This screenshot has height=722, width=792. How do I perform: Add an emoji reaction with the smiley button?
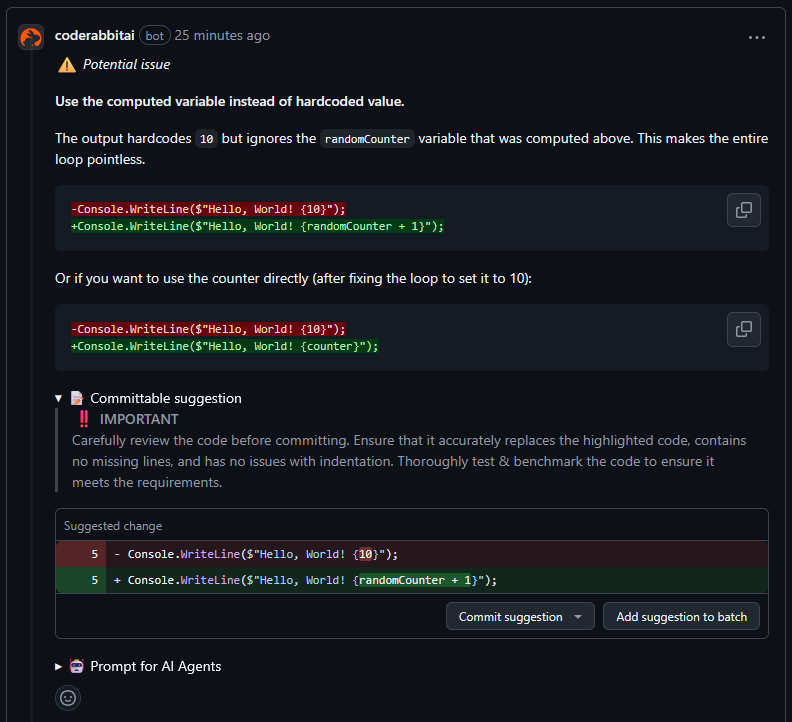(68, 697)
